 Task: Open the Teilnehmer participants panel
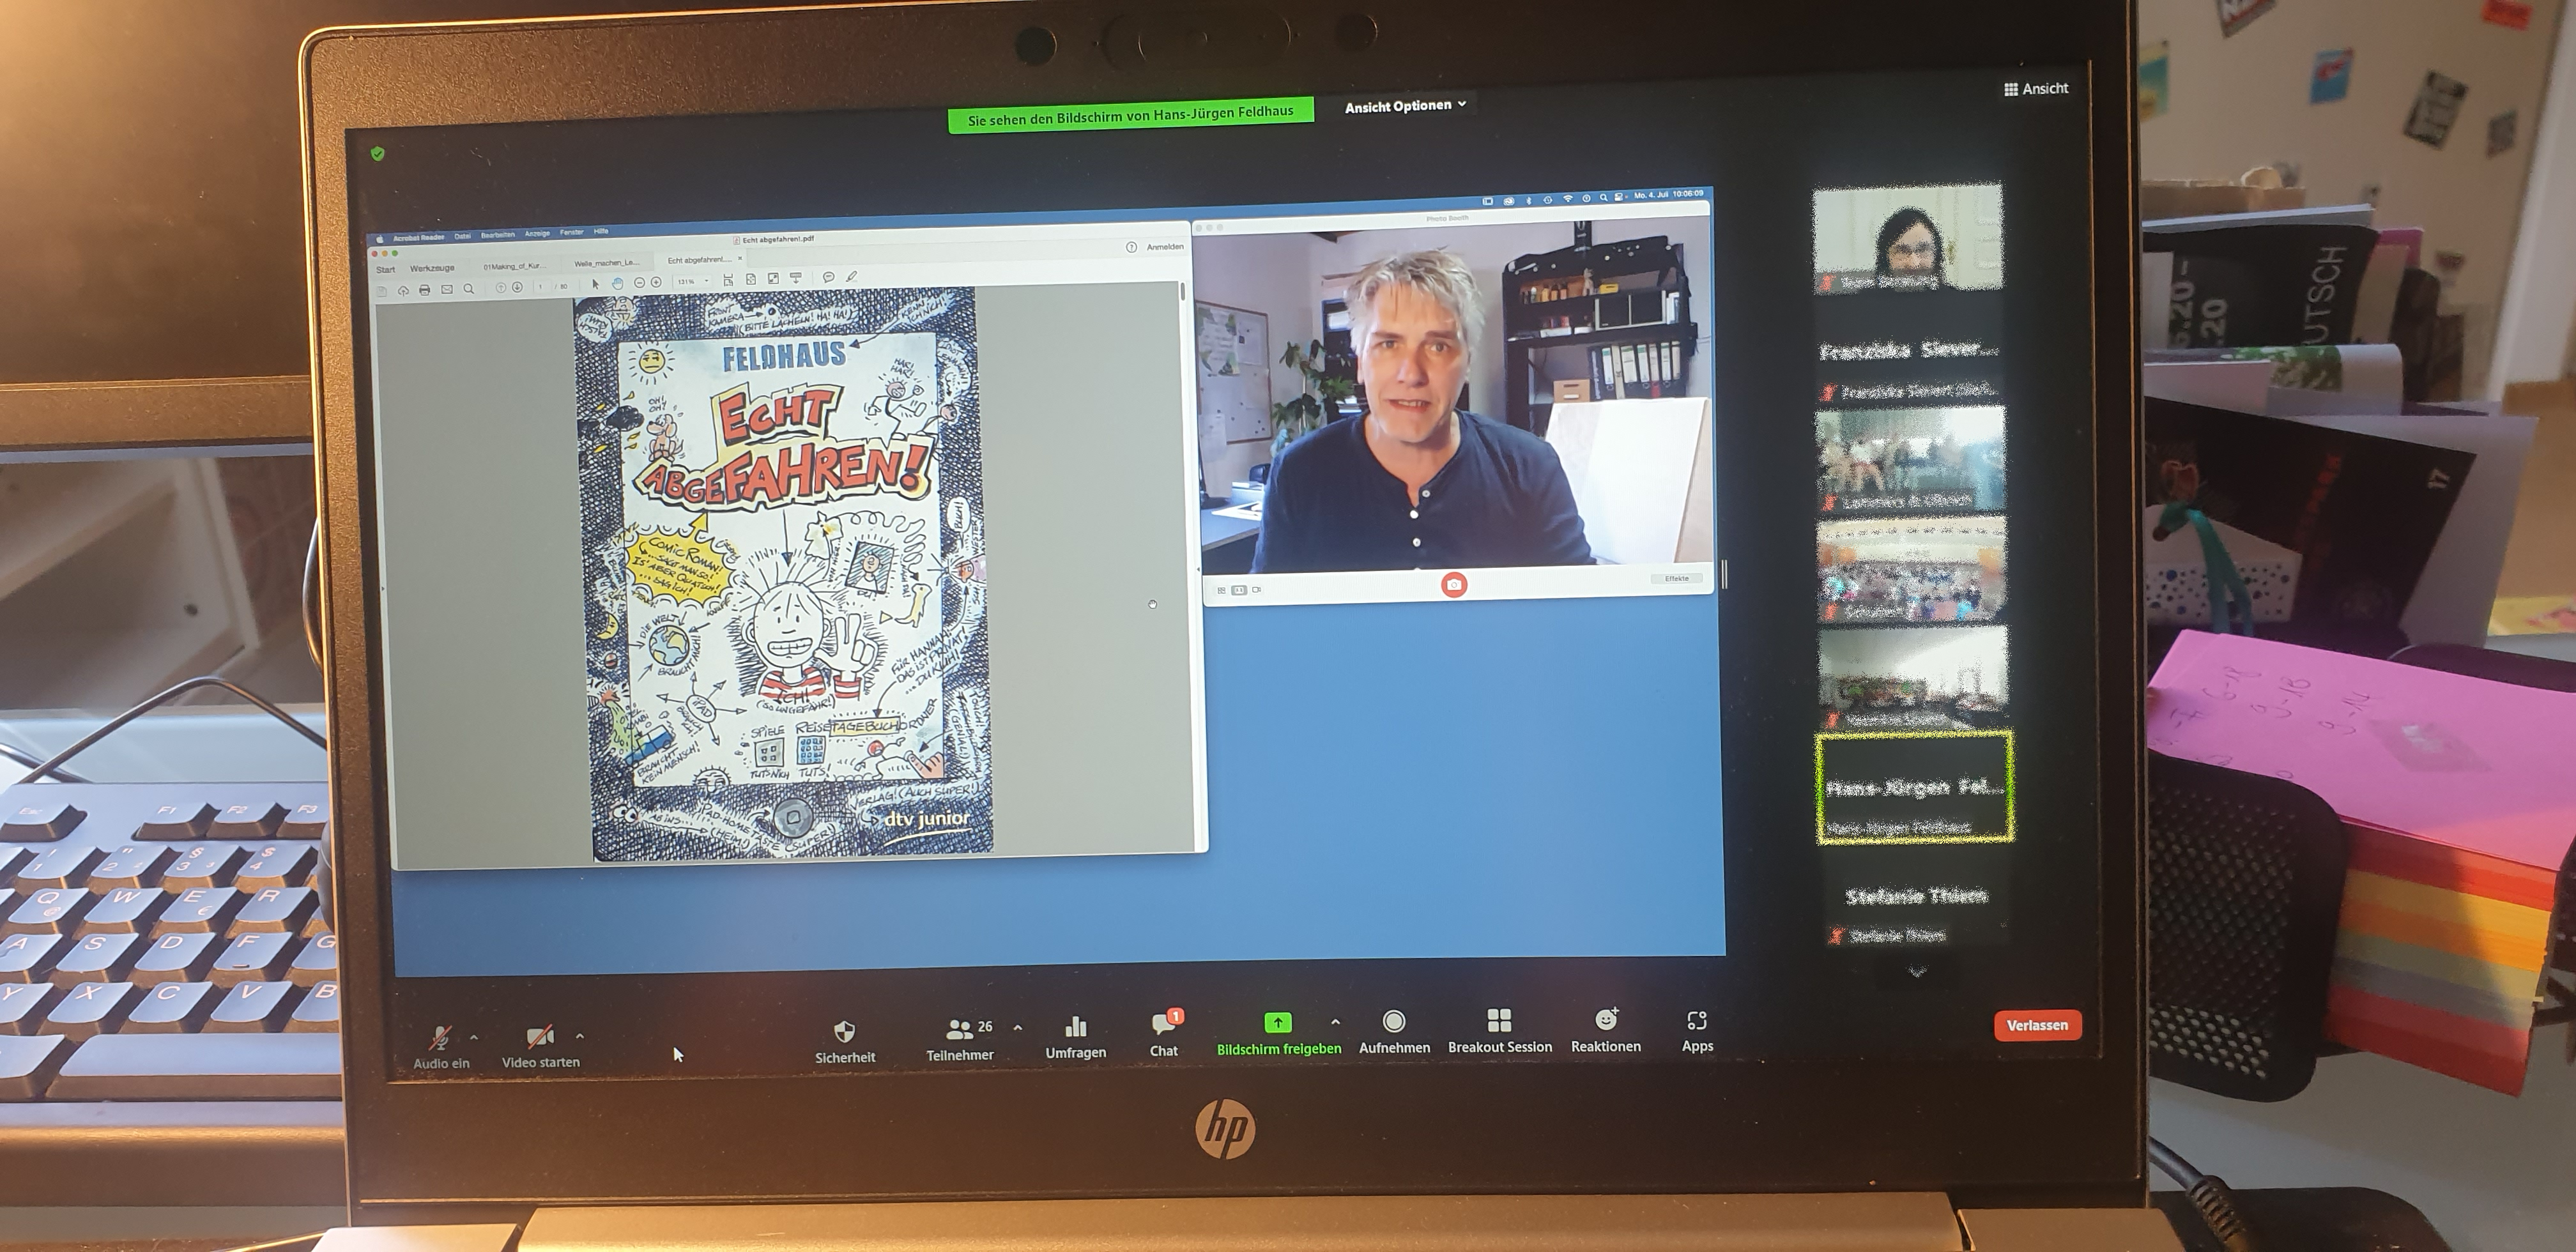pos(960,1029)
